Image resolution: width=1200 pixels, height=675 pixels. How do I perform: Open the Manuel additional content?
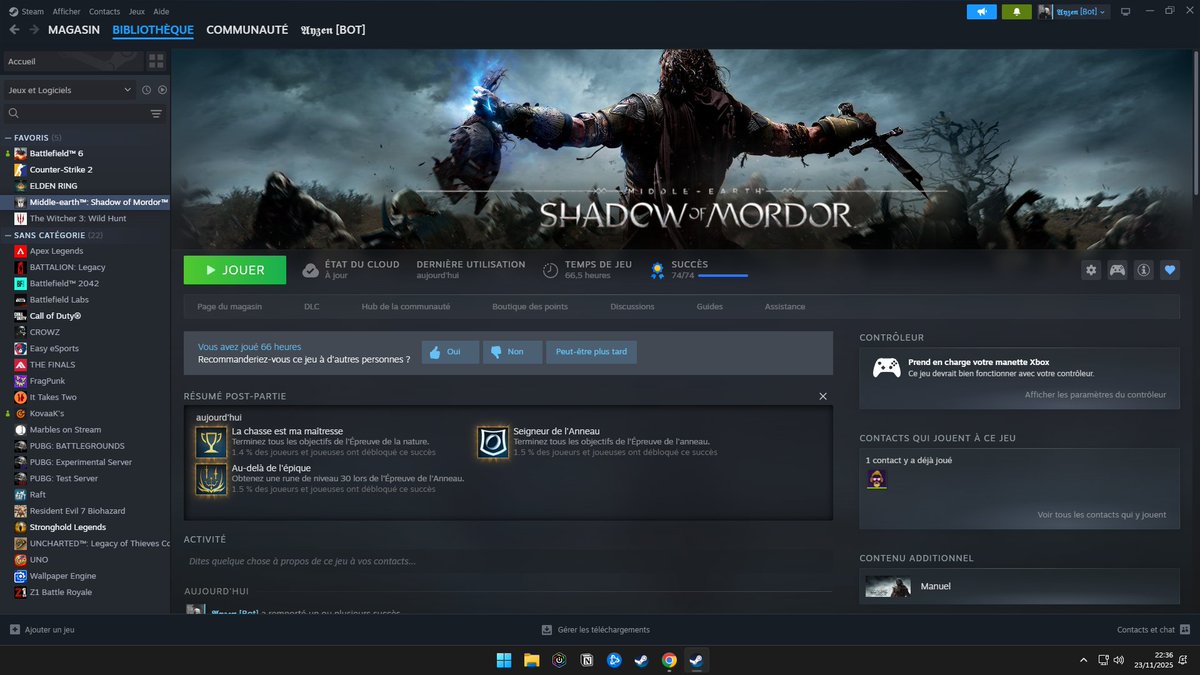[x=1019, y=586]
